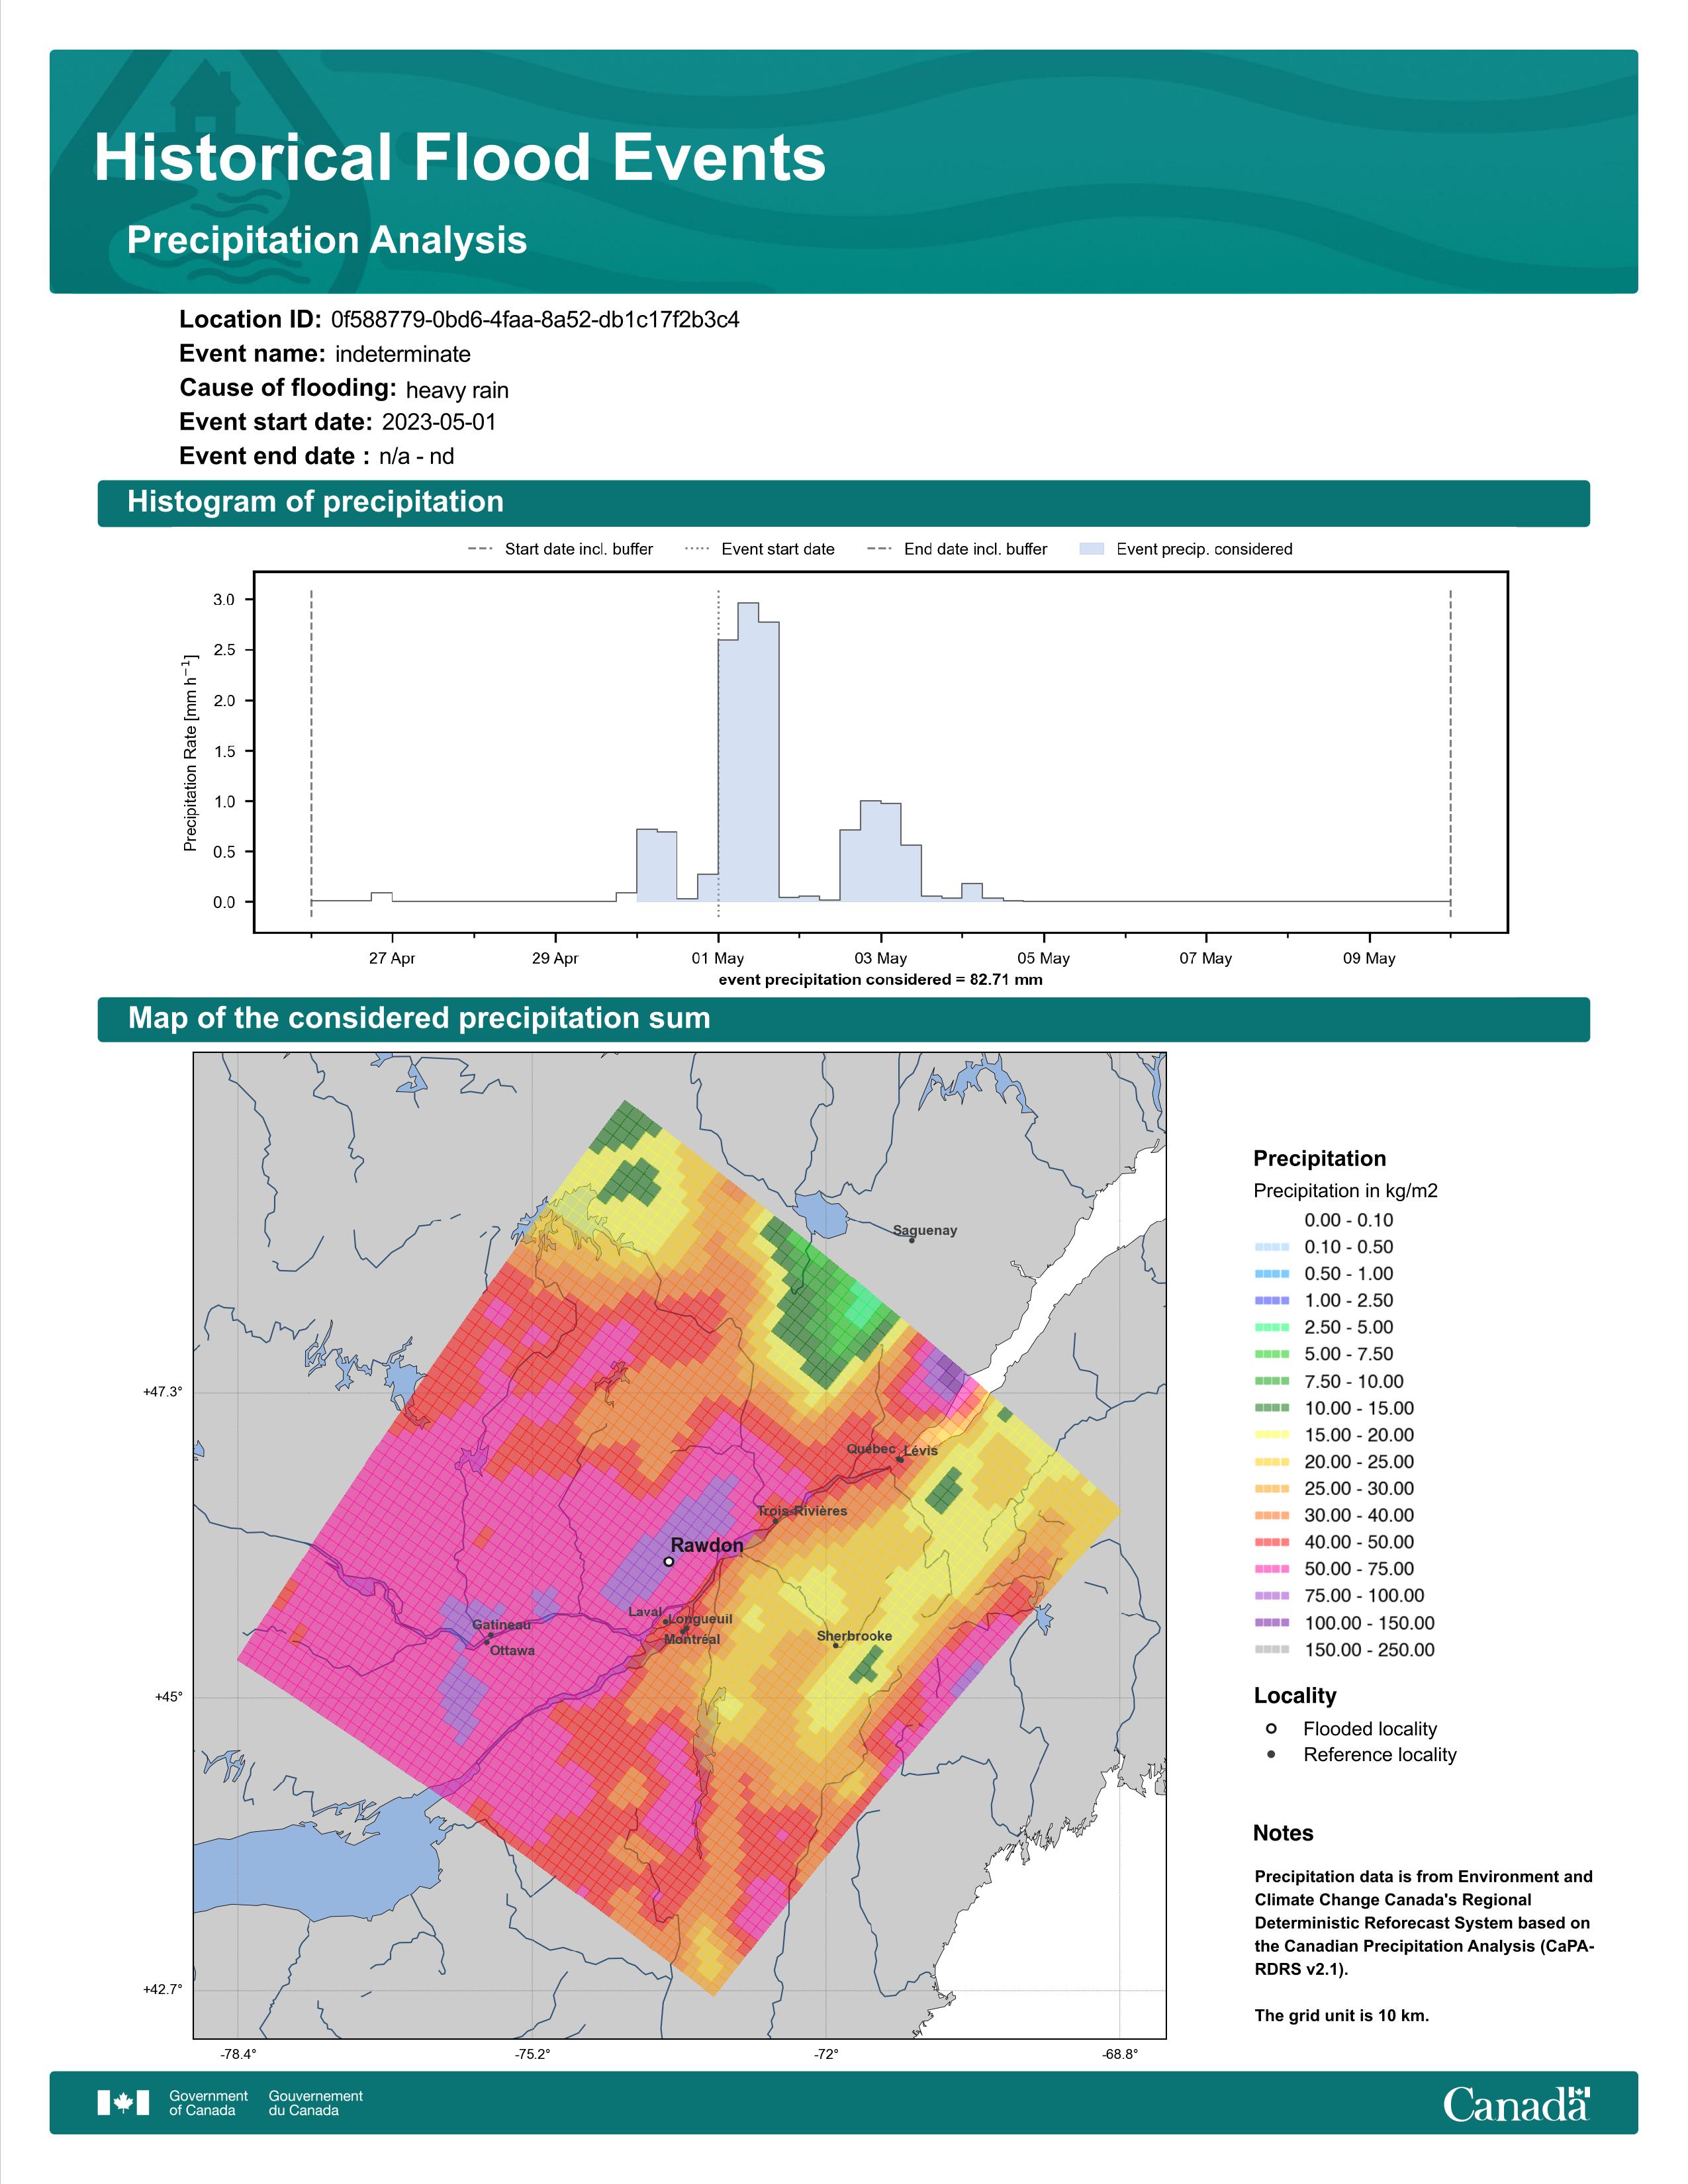Click the 150.00 - 250.00 legend color swatch
Screen dimensions: 1688x2184
1271,1650
